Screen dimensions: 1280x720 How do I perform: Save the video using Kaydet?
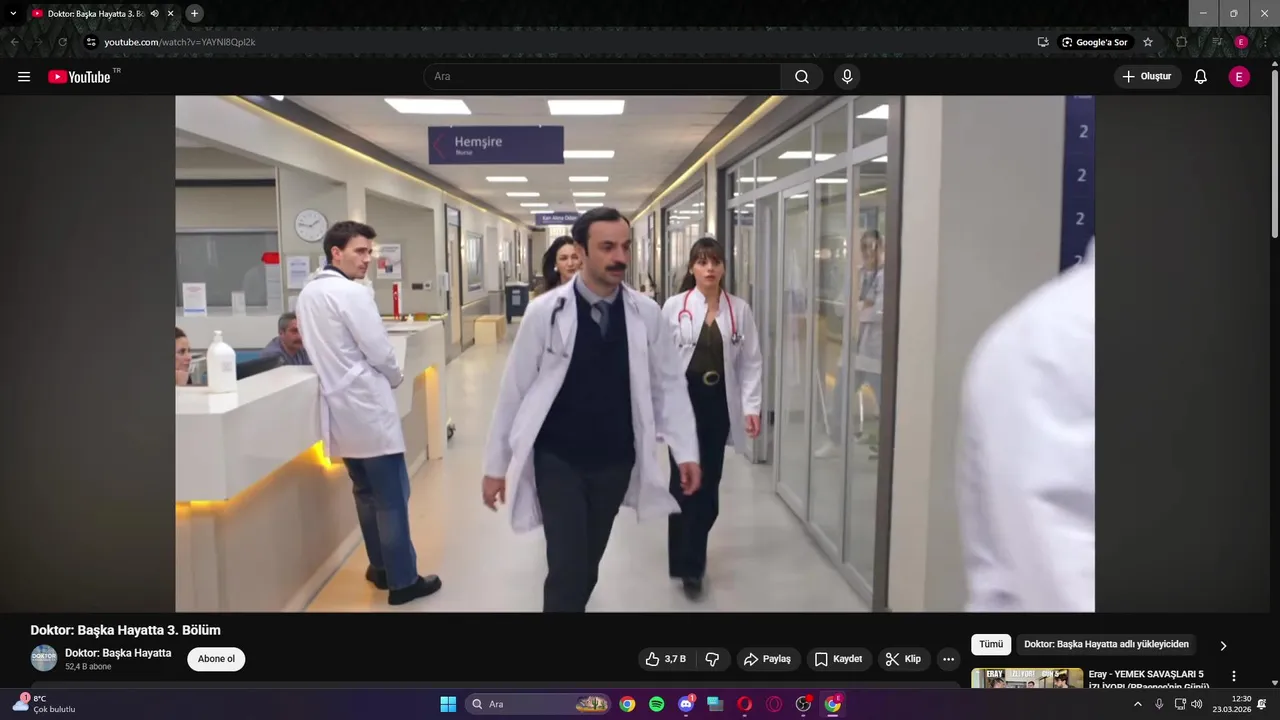[838, 659]
